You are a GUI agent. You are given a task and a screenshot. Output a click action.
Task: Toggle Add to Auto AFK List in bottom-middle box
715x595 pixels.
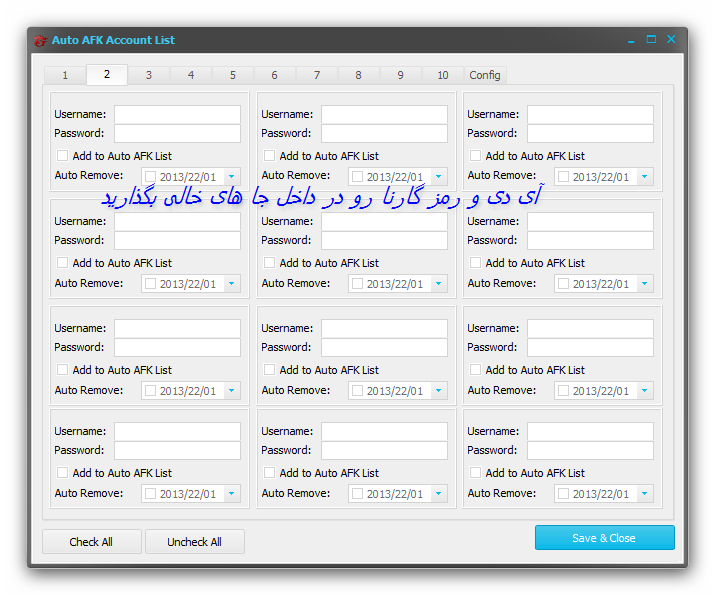pyautogui.click(x=269, y=473)
